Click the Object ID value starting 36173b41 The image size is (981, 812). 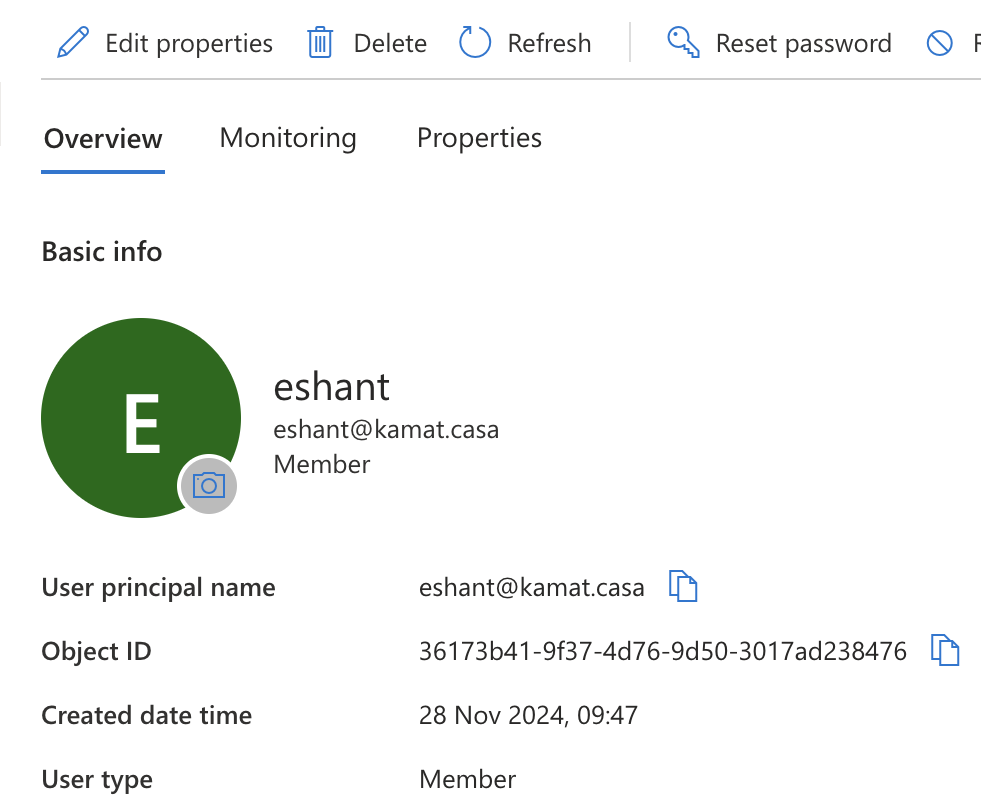pyautogui.click(x=662, y=652)
